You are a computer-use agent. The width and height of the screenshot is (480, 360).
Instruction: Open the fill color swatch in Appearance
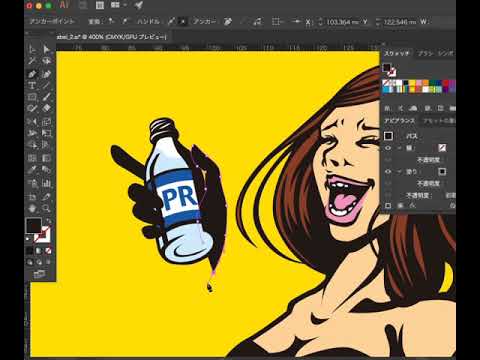click(x=442, y=171)
